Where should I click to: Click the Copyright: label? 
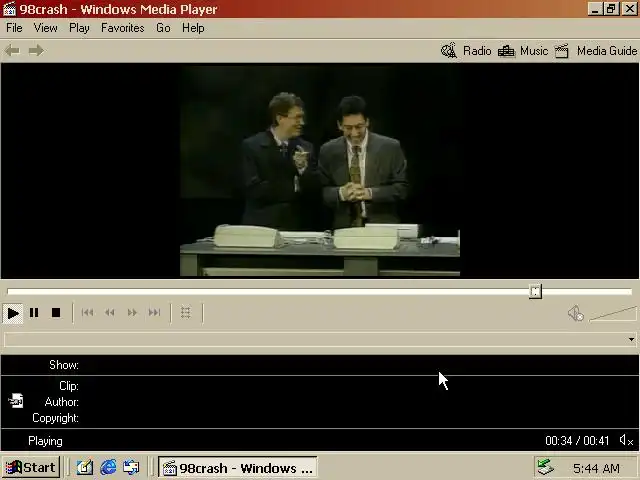[x=56, y=418]
